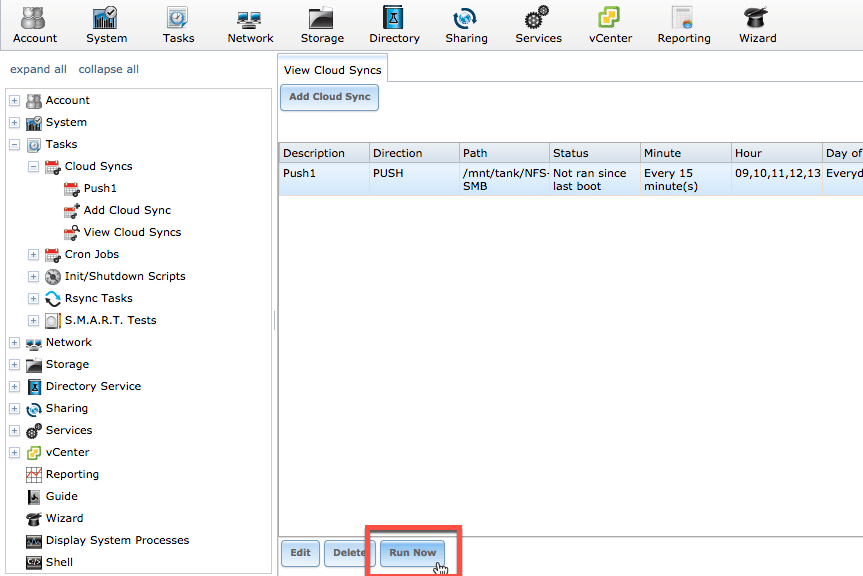The image size is (863, 576).
Task: Open the Sharing toolbar icon
Action: (466, 25)
